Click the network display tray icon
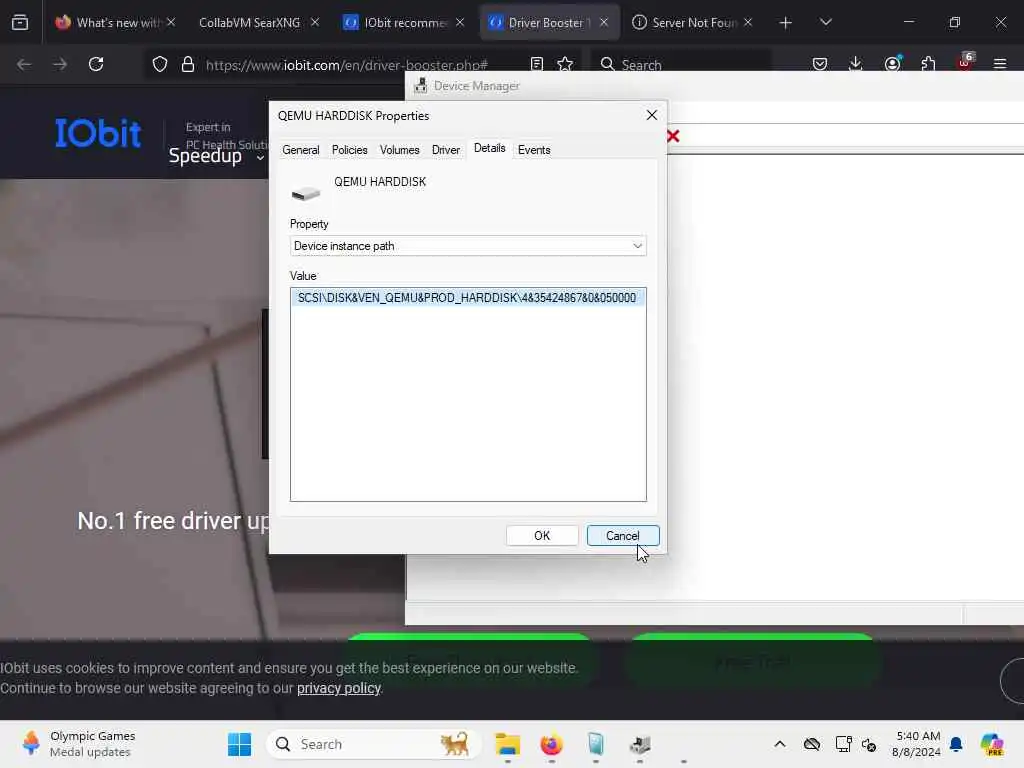The image size is (1024, 768). pyautogui.click(x=843, y=744)
